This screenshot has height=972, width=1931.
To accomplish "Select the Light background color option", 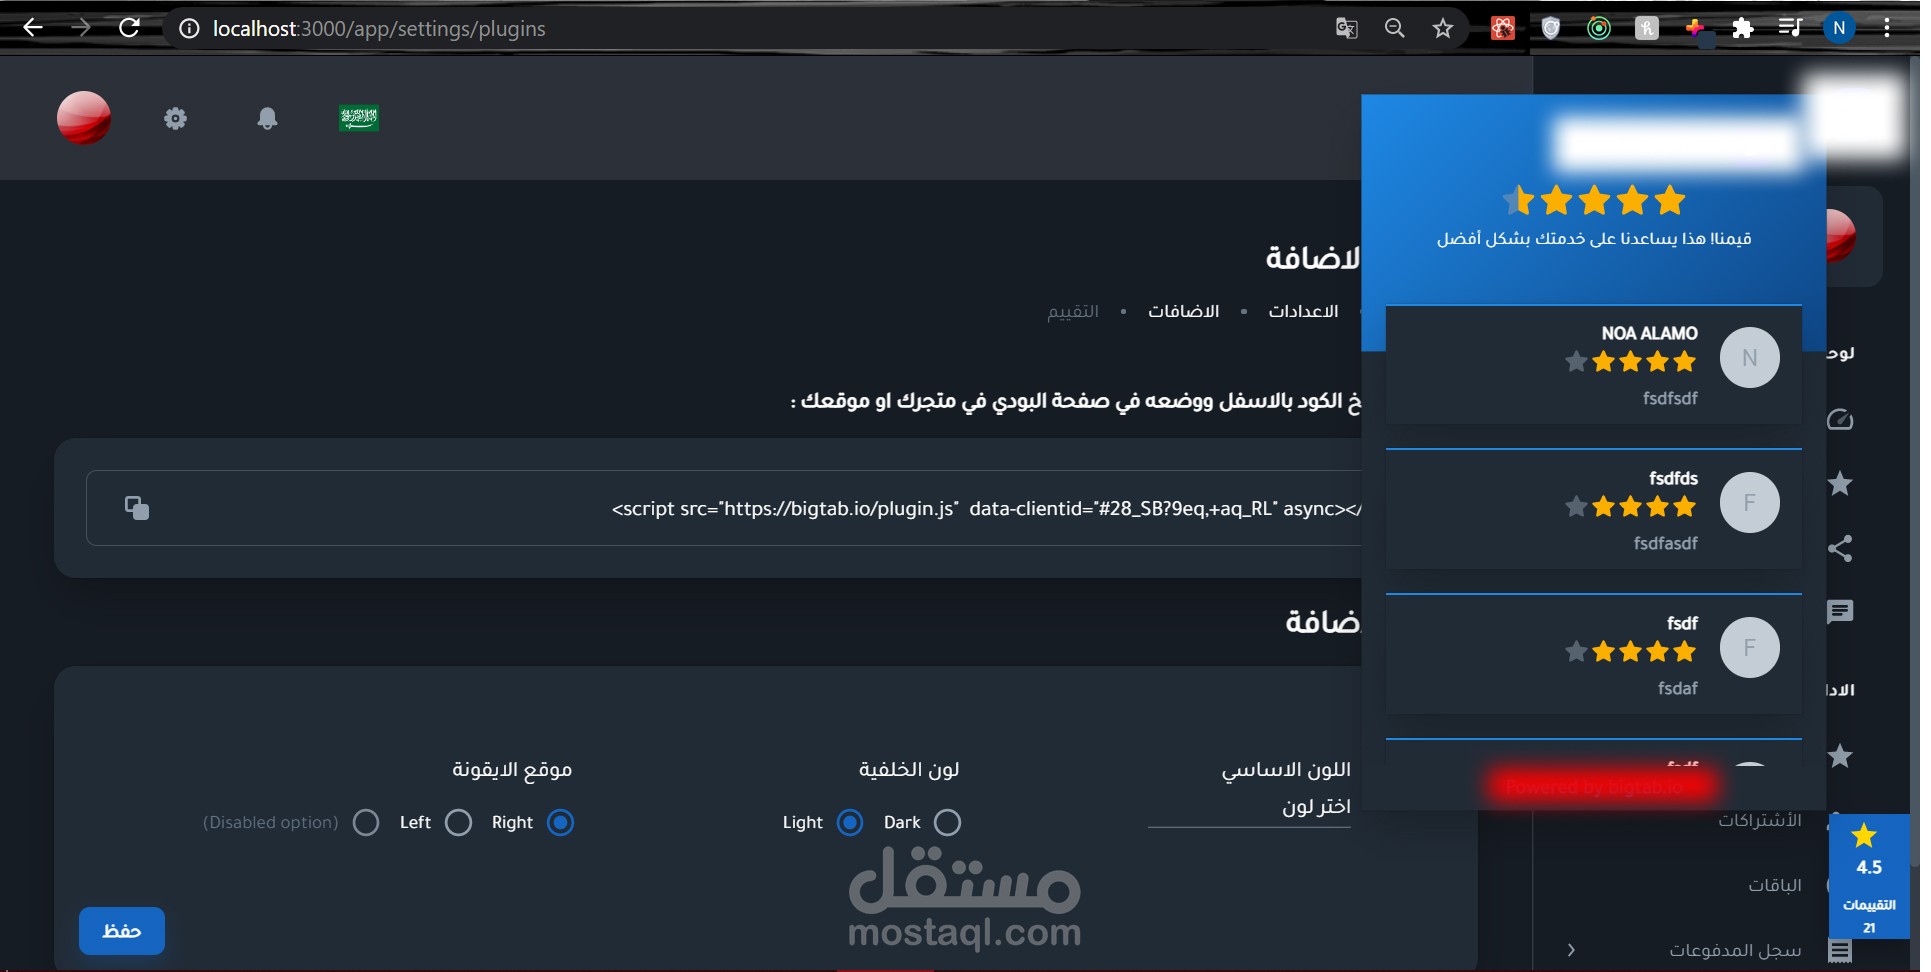I will coord(850,822).
